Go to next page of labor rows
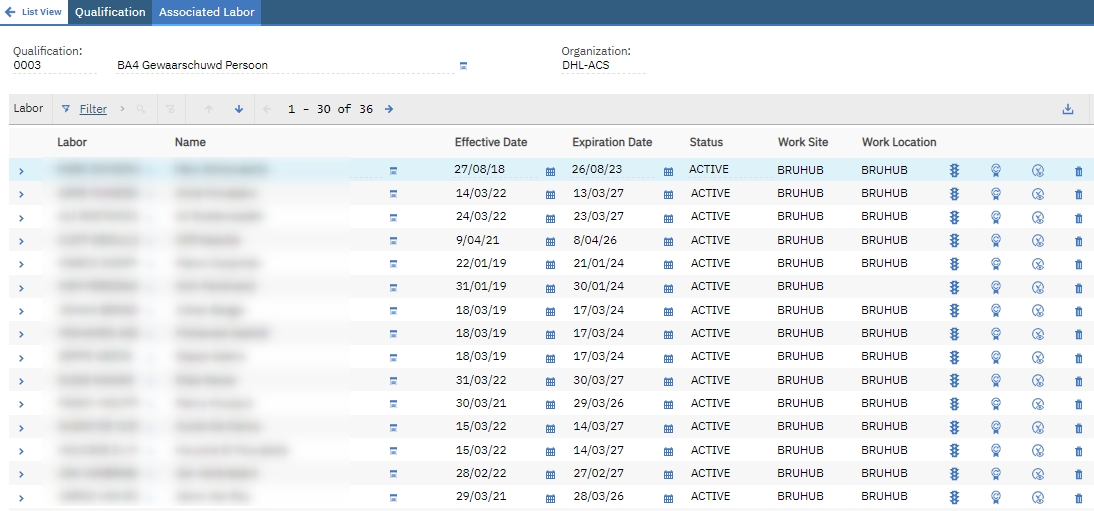This screenshot has width=1094, height=511. [389, 109]
